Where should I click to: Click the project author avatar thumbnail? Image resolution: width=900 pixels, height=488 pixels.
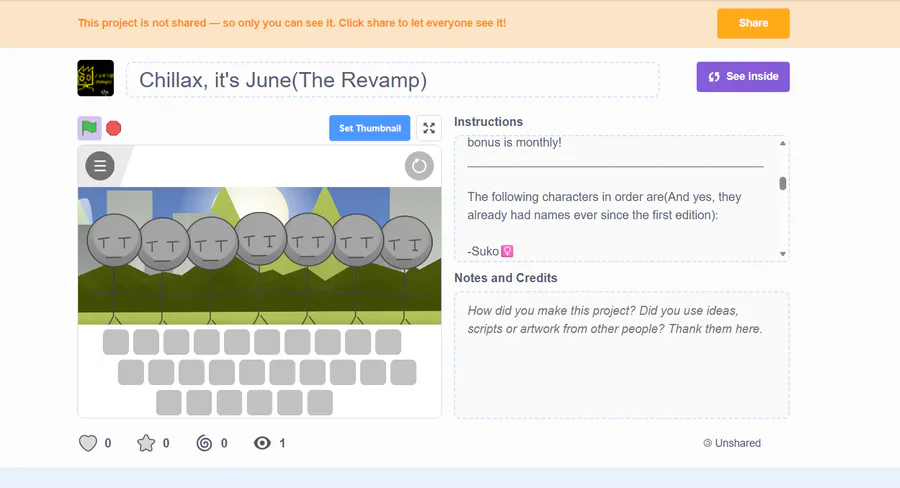pyautogui.click(x=96, y=78)
